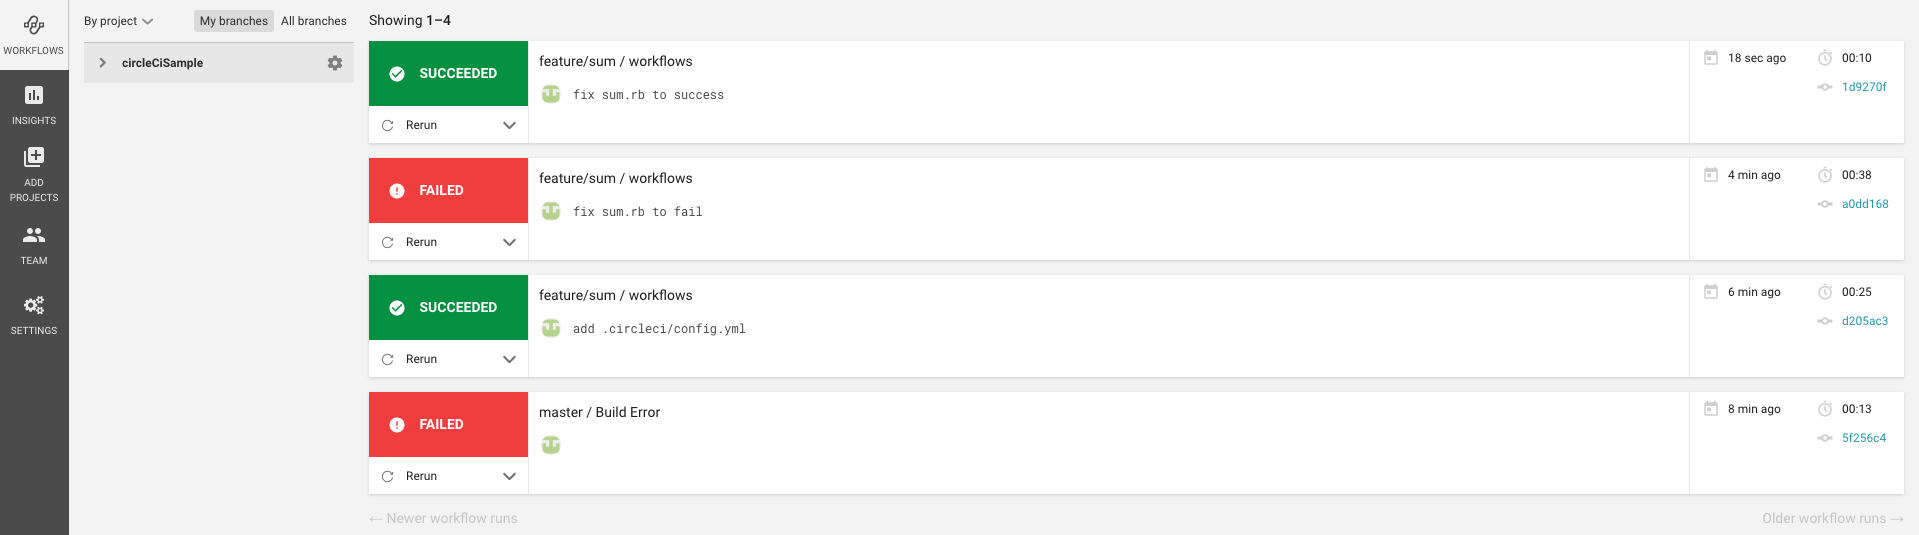Open Rerun dropdown arrow on master failed build

point(509,476)
